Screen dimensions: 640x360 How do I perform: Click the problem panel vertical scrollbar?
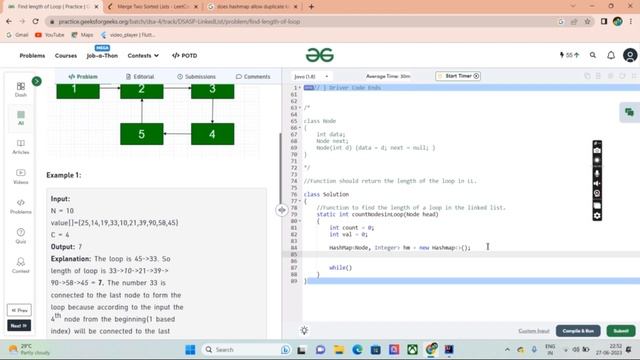[280, 169]
